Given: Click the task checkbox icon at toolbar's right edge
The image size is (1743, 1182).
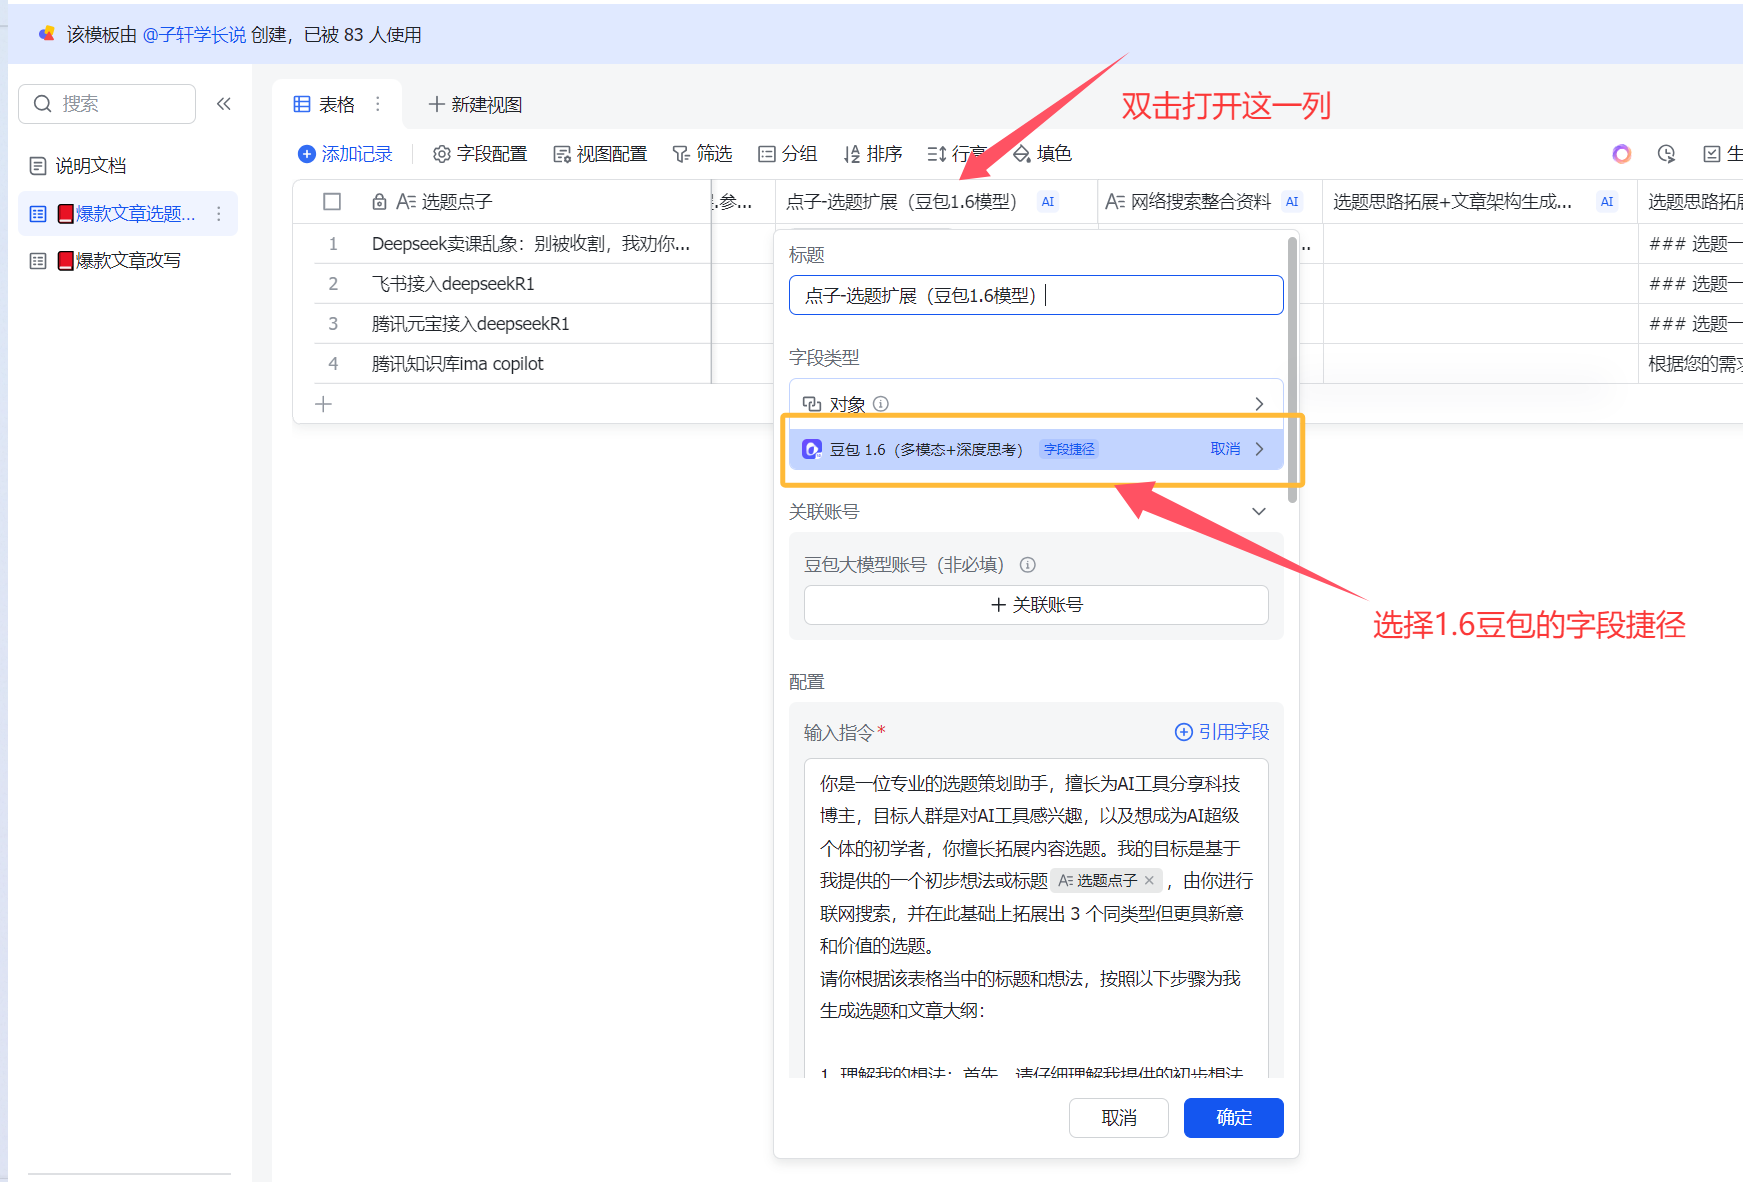Looking at the screenshot, I should (1712, 154).
